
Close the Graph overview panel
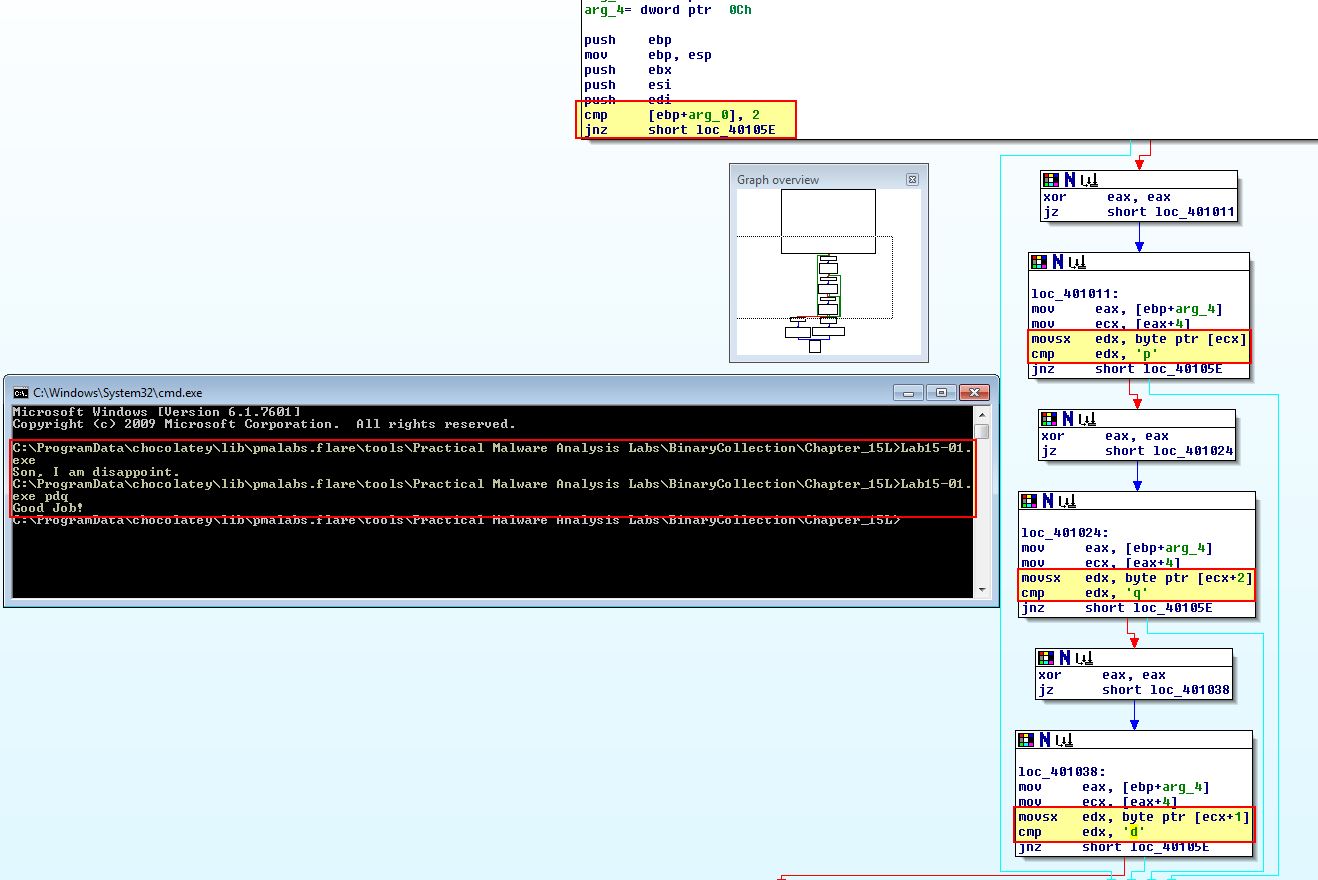click(x=912, y=179)
